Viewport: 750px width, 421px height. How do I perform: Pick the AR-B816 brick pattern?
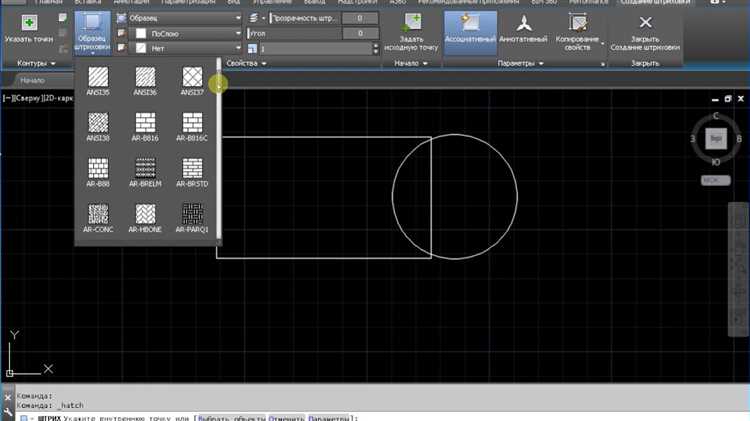(x=145, y=123)
